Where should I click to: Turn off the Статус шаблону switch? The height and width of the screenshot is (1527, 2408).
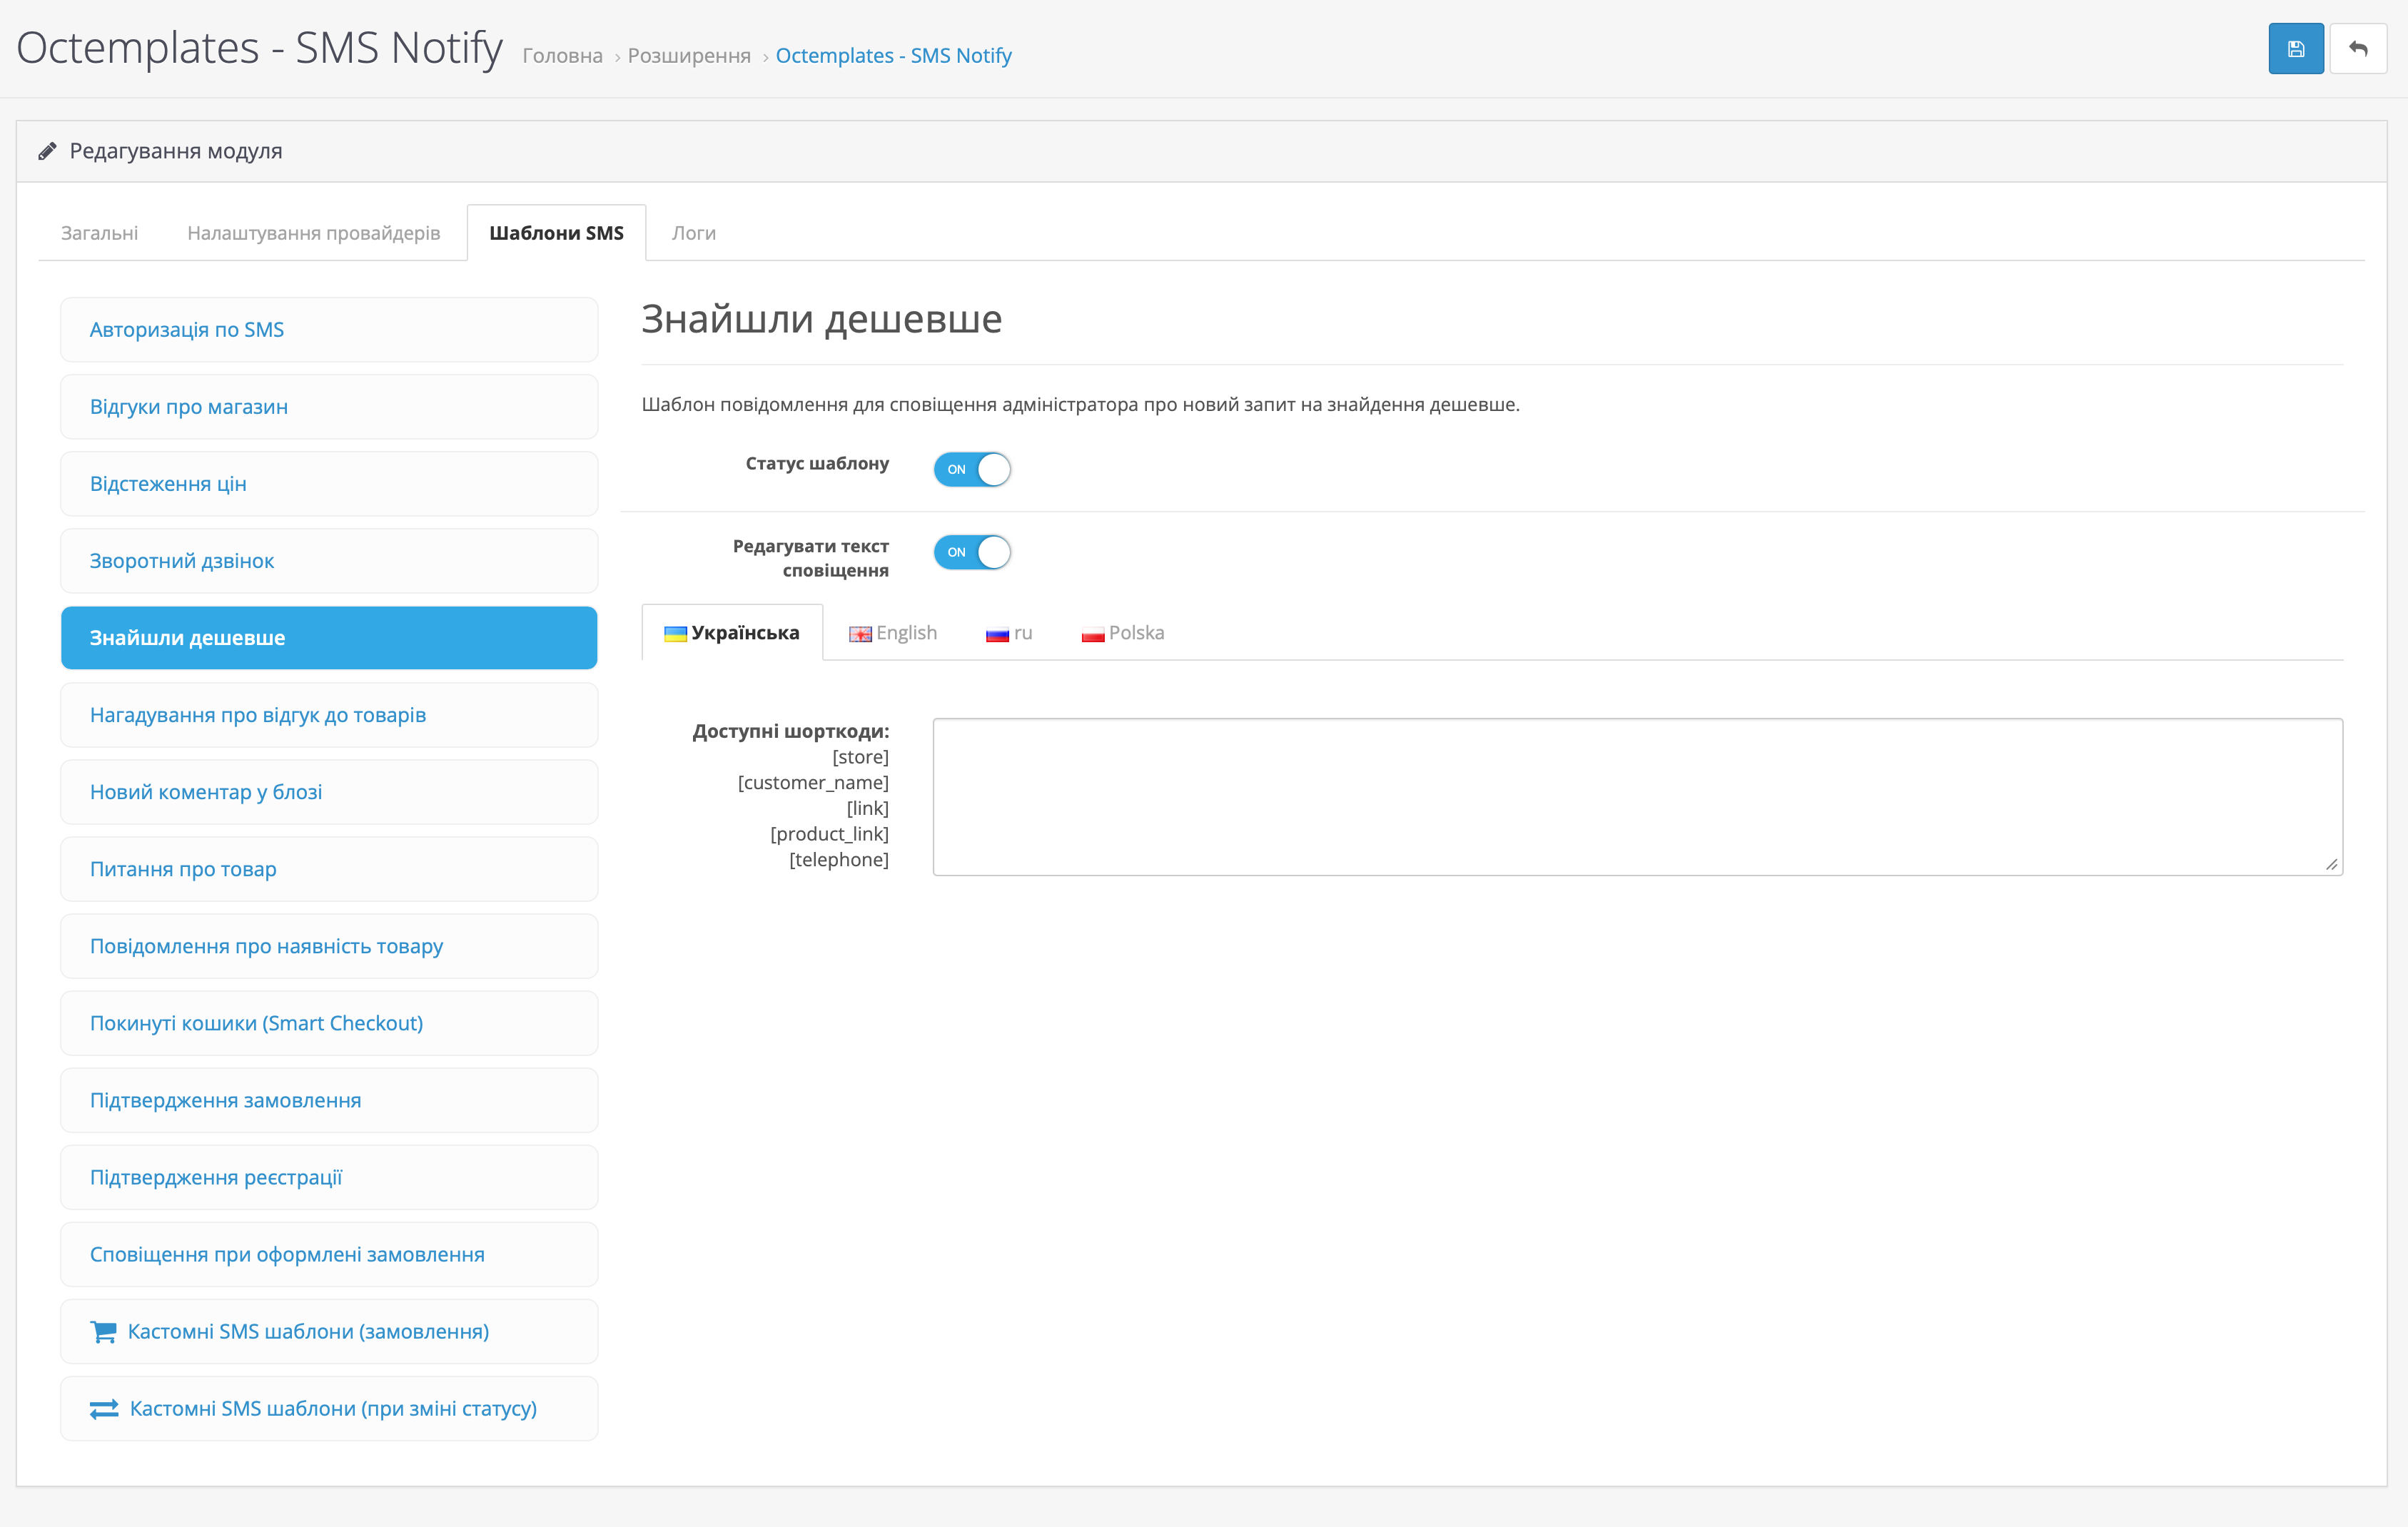pyautogui.click(x=972, y=469)
